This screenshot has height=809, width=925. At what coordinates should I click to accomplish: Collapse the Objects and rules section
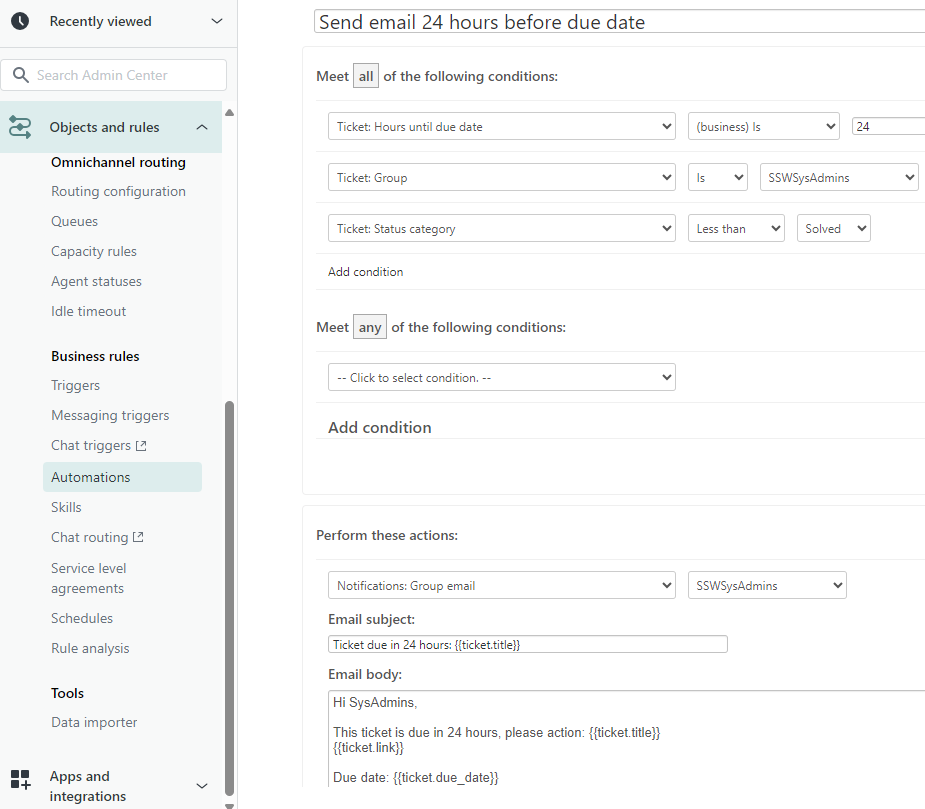point(202,127)
